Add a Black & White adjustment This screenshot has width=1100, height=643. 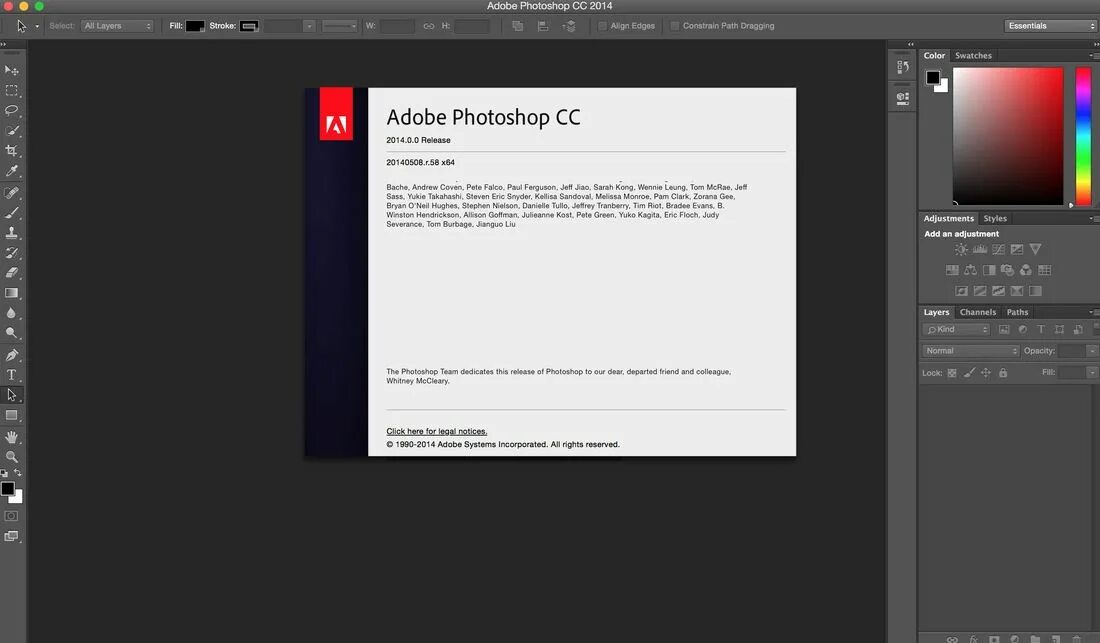989,270
